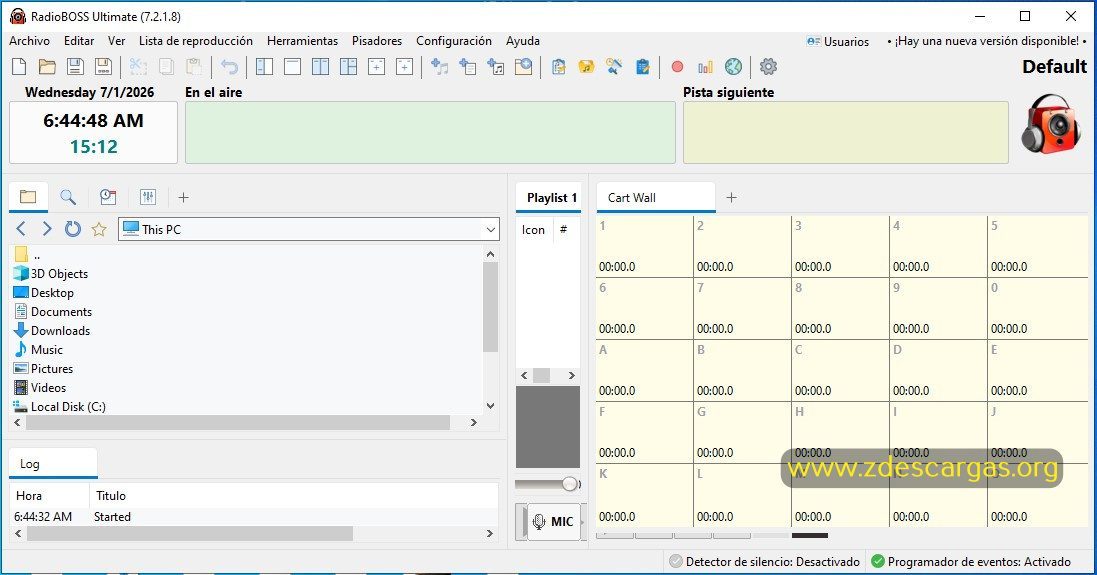Click the Titulo column header in Log
Screen dimensions: 1097x575
[x=111, y=495]
